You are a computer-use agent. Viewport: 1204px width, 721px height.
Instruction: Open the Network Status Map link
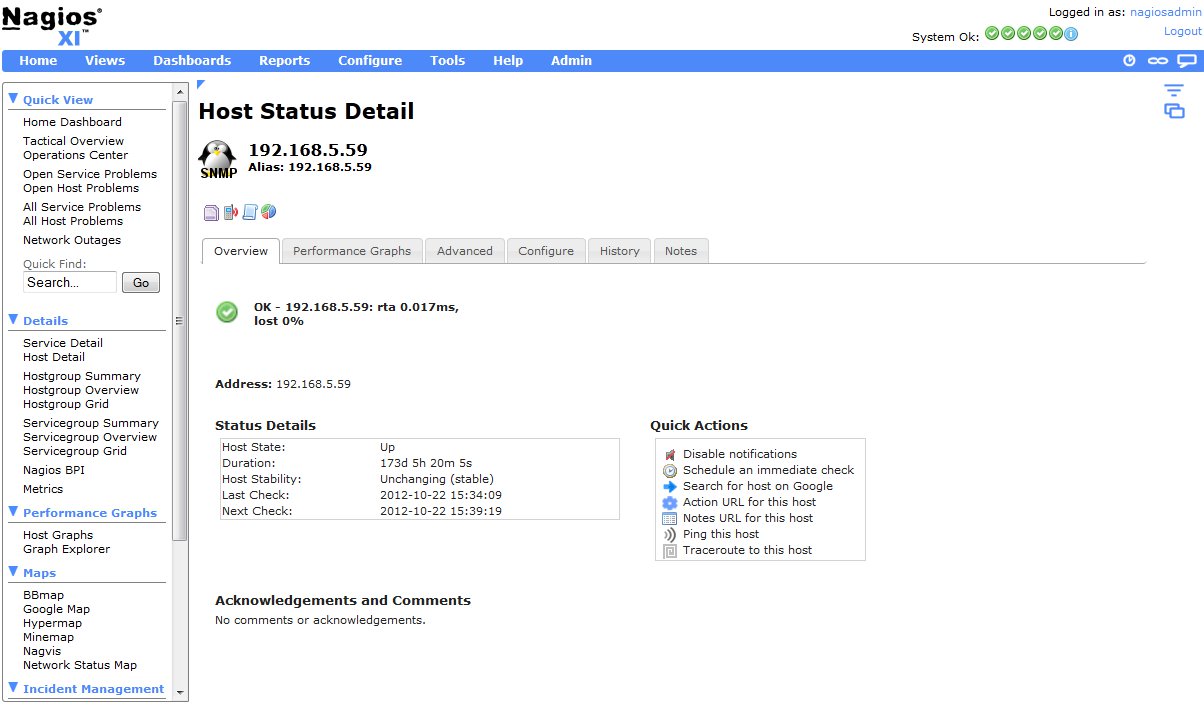[x=80, y=665]
